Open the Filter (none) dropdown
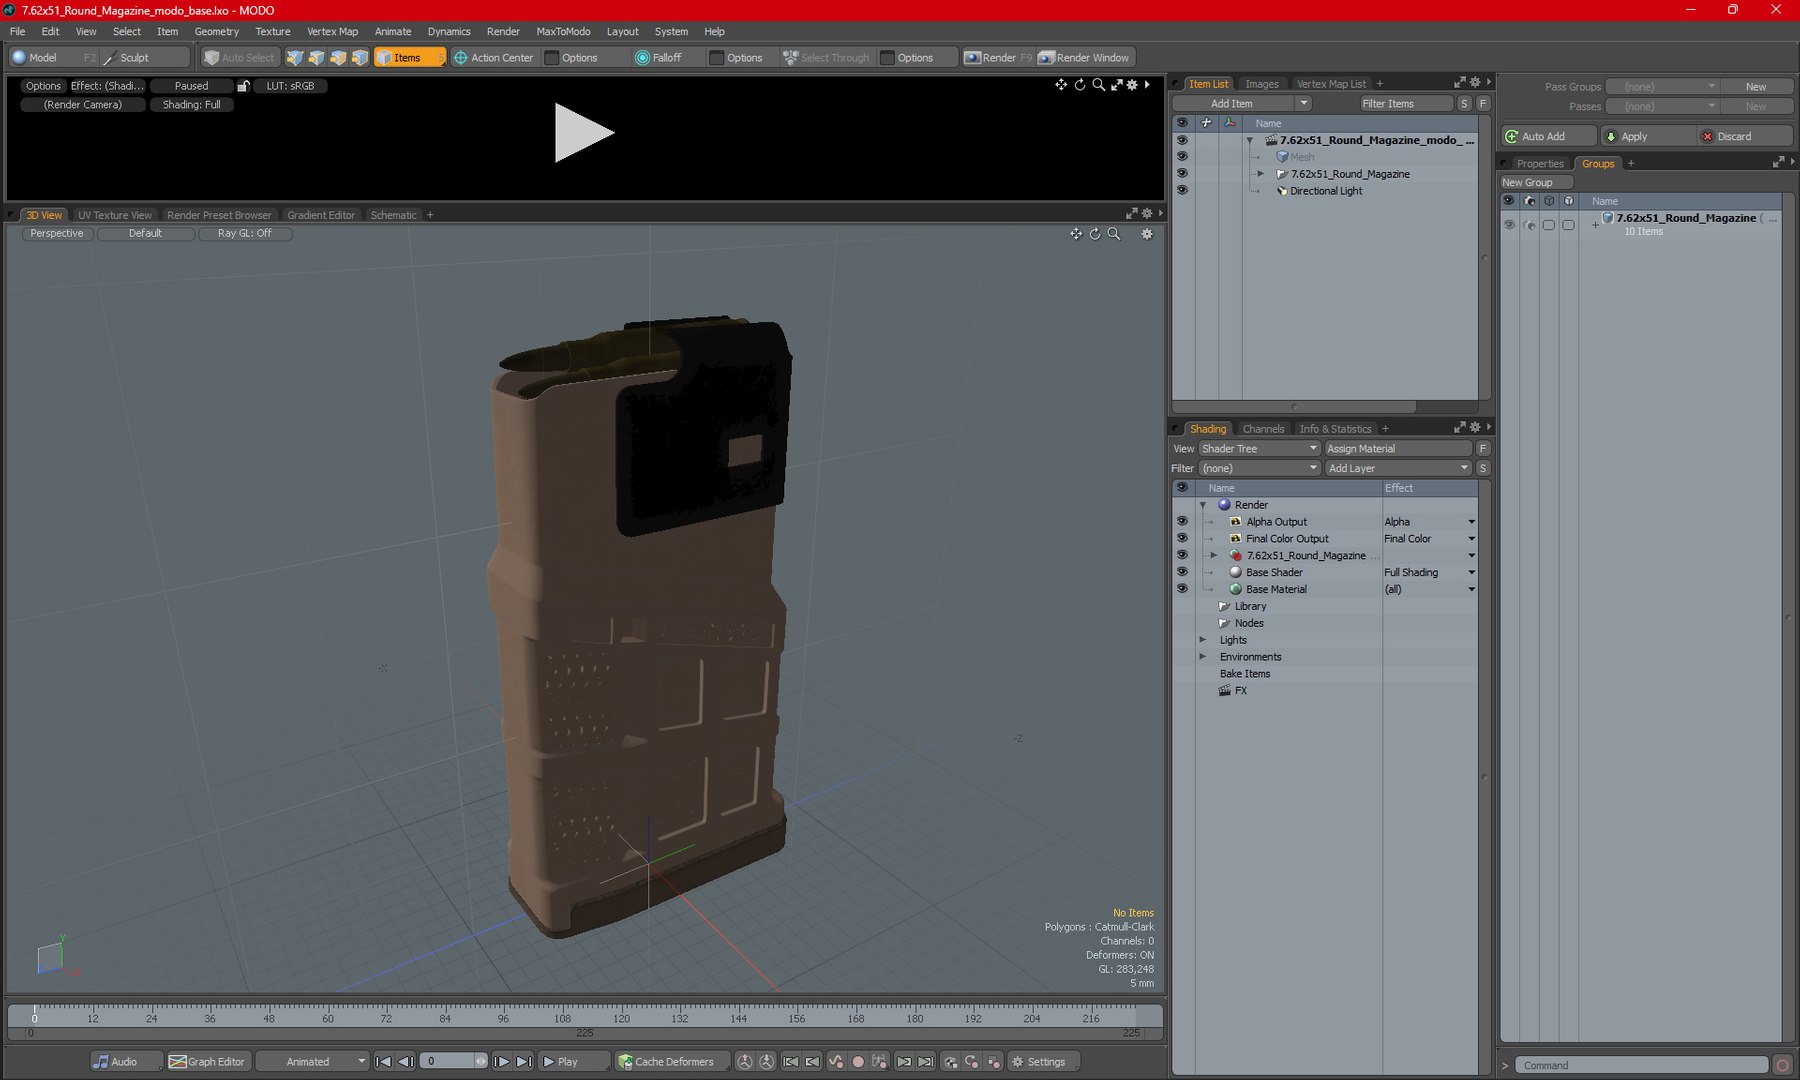 tap(1259, 469)
